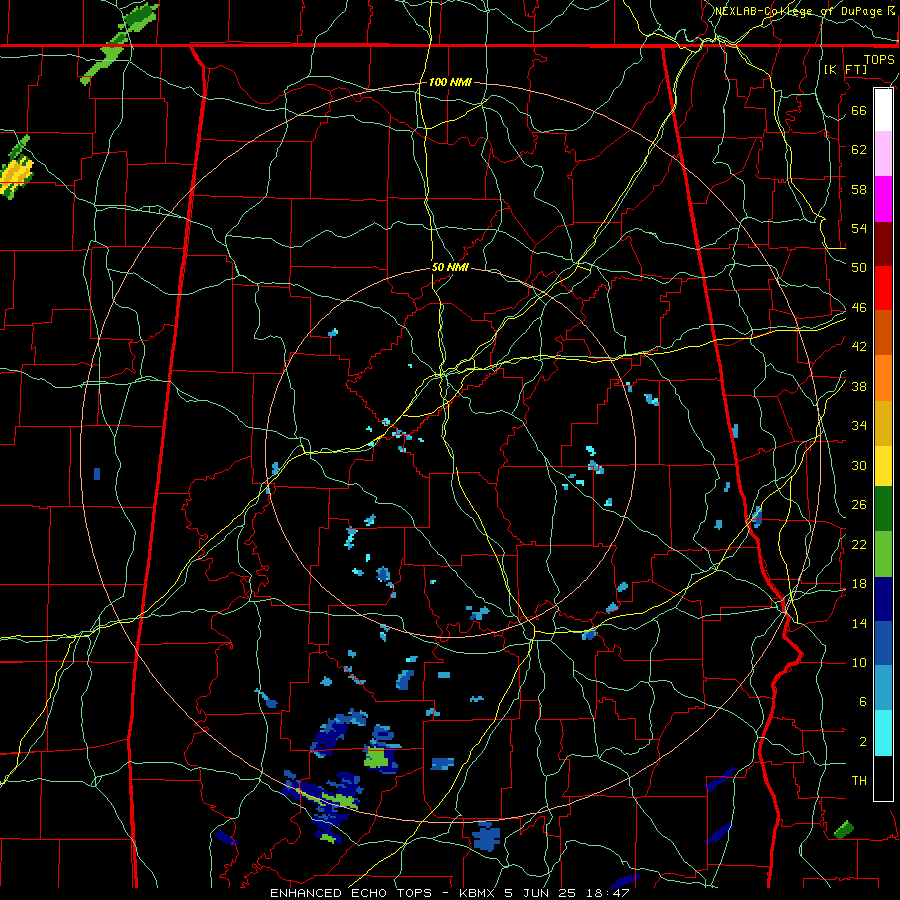Click the "TH" threshold label
The width and height of the screenshot is (900, 900).
tap(859, 781)
